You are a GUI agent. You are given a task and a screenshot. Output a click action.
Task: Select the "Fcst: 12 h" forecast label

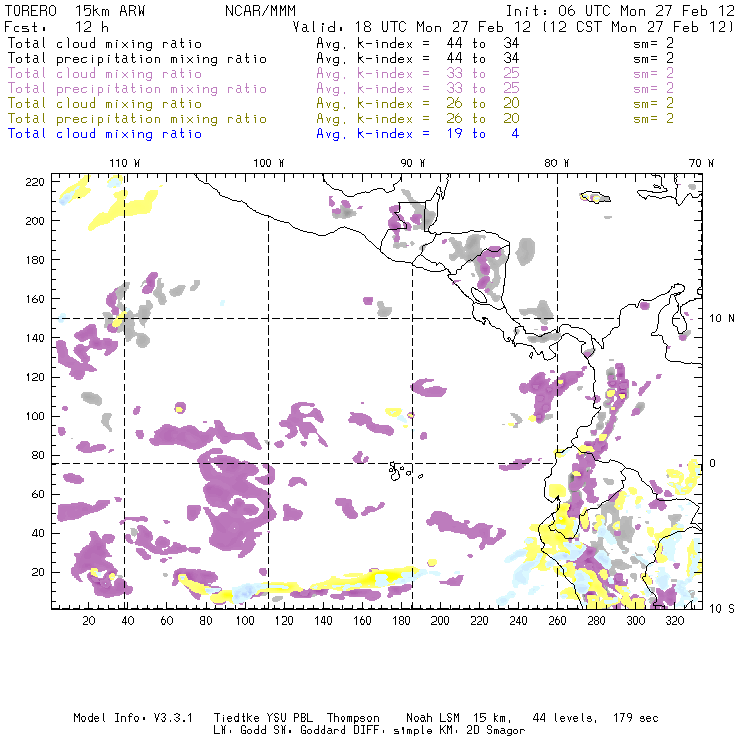[x=57, y=27]
